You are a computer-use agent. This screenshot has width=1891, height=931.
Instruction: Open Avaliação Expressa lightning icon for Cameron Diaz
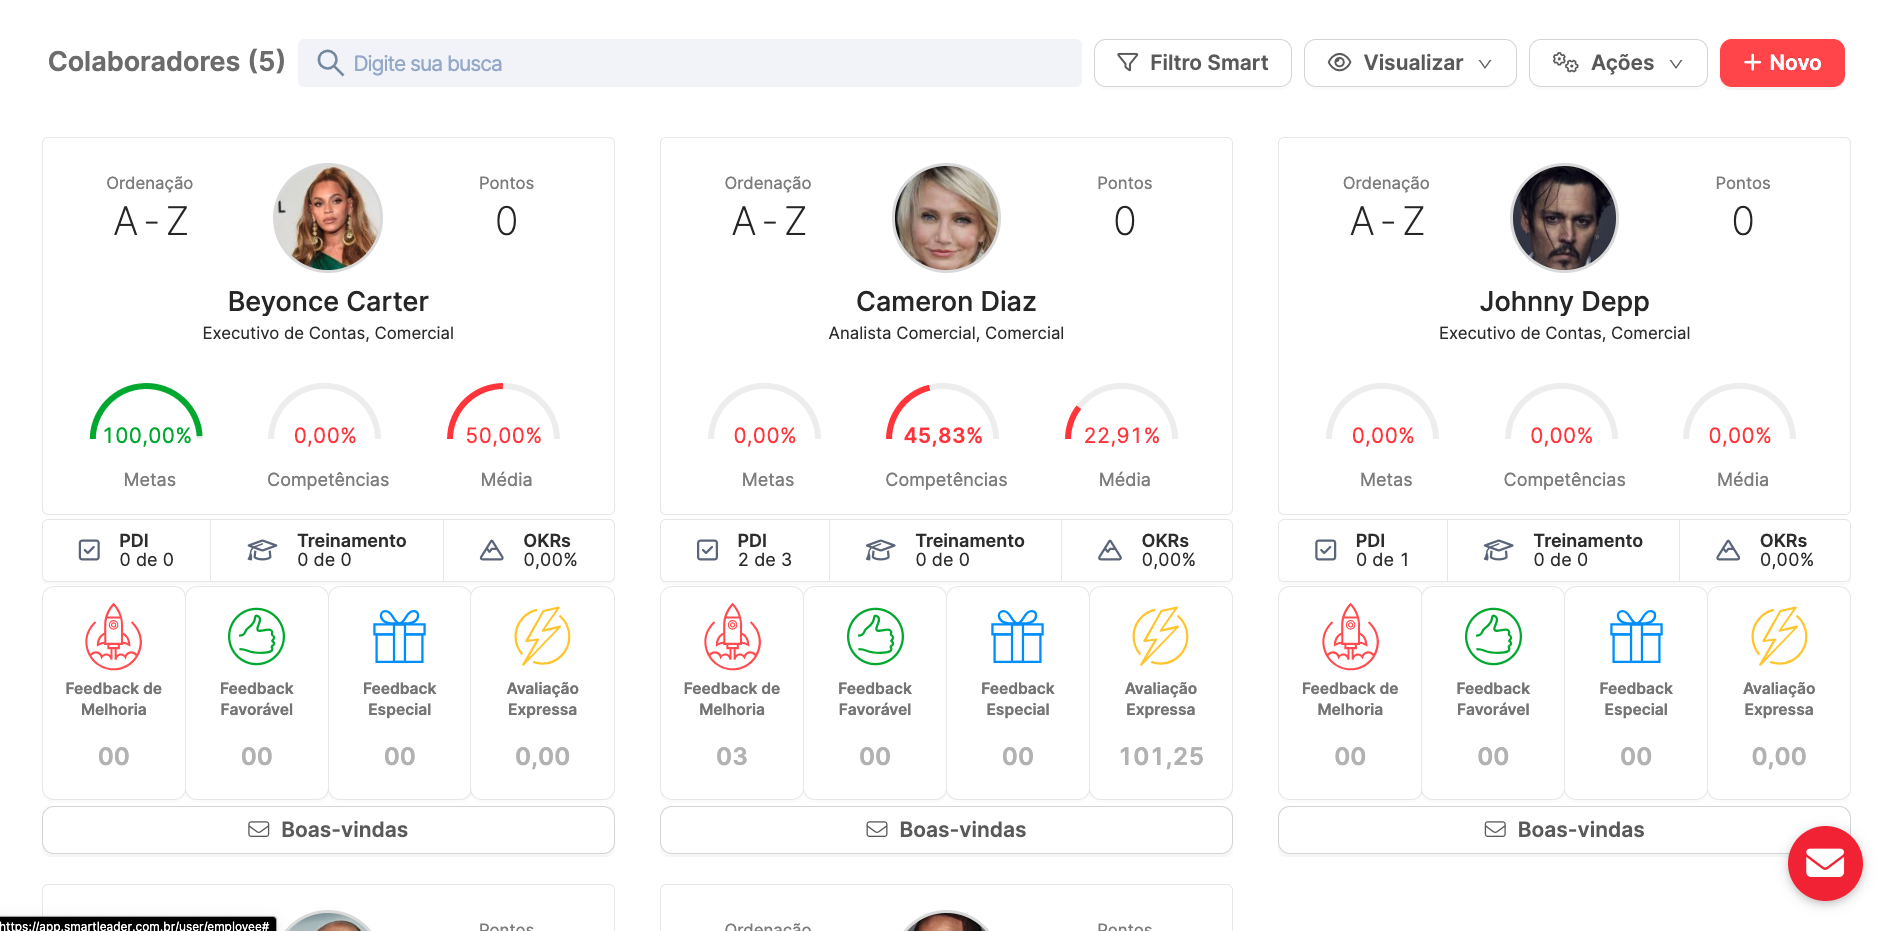point(1160,637)
